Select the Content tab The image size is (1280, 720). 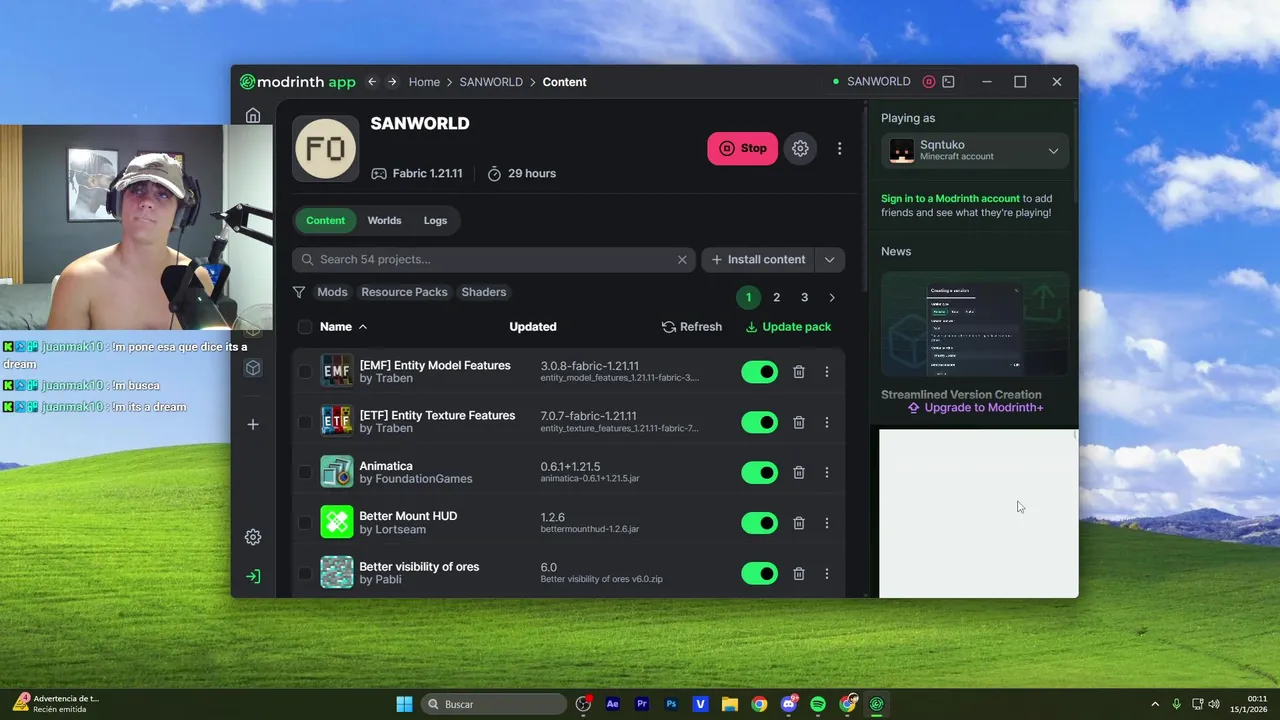click(325, 221)
